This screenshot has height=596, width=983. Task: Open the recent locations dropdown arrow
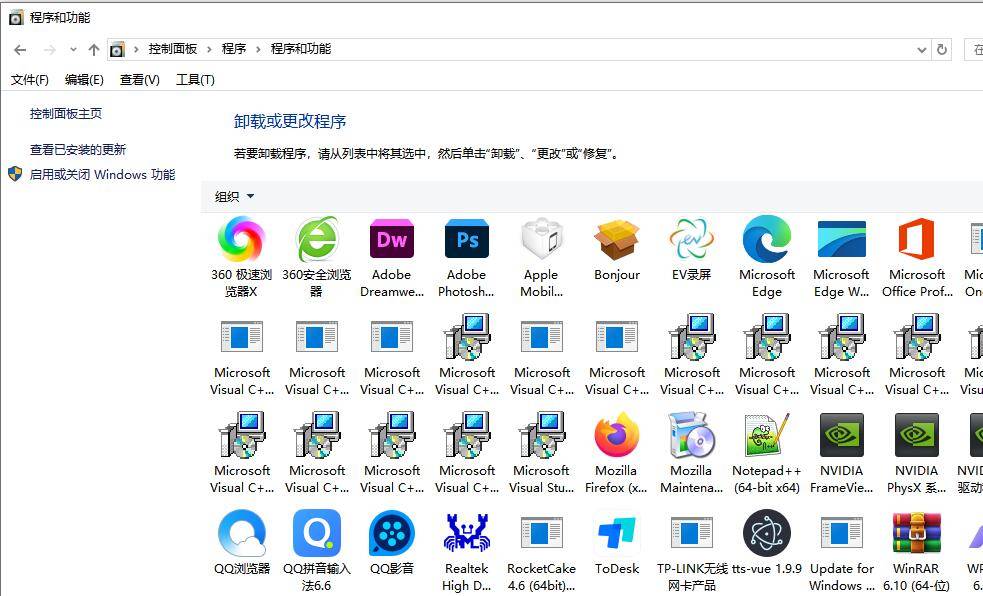coord(73,49)
